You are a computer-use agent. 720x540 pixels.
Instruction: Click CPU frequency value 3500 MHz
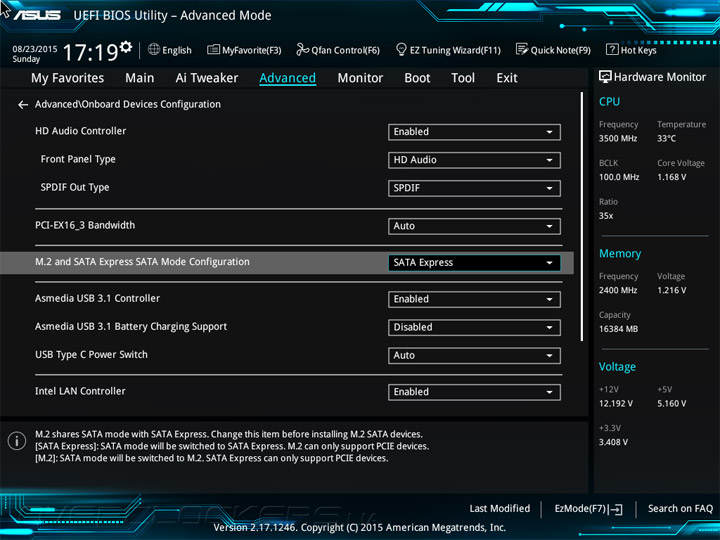tap(618, 138)
